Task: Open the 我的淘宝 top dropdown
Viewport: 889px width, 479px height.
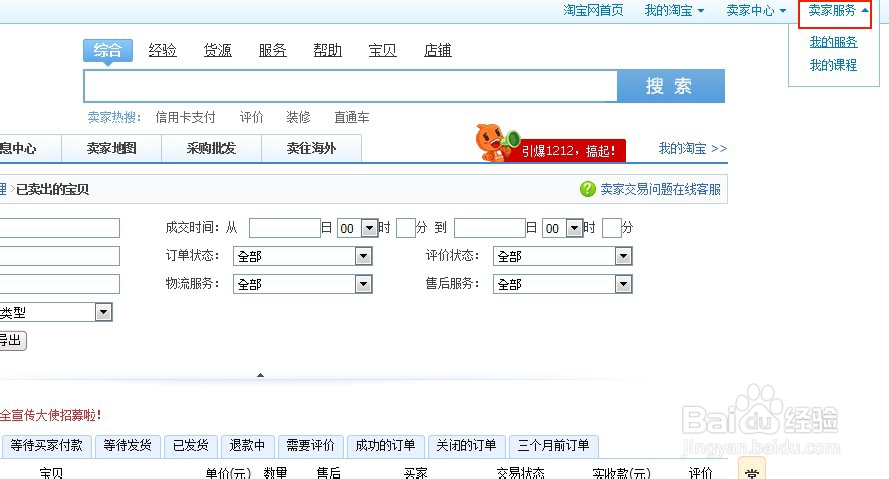Action: [675, 11]
